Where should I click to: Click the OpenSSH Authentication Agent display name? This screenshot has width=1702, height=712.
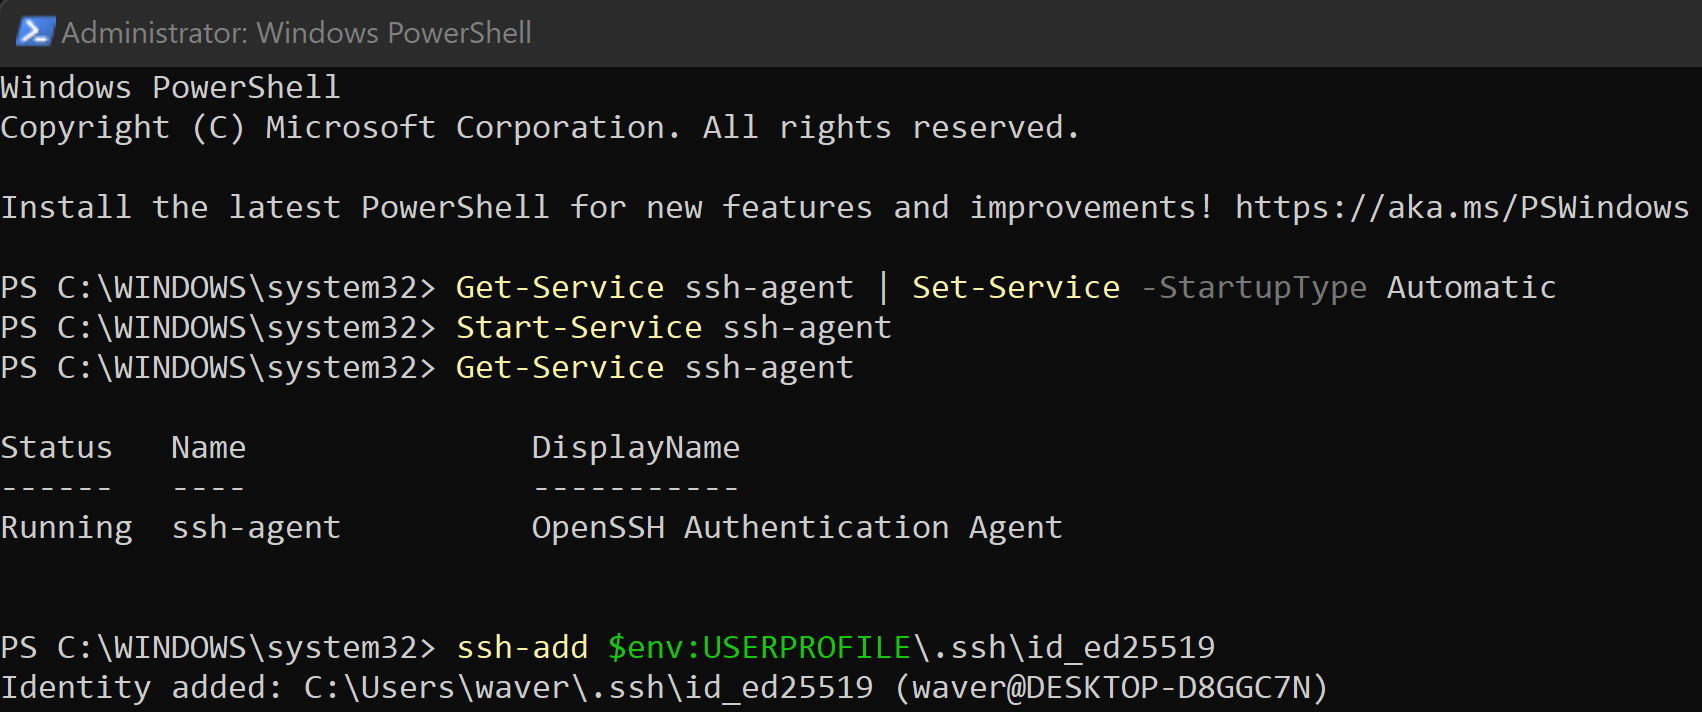(x=796, y=527)
